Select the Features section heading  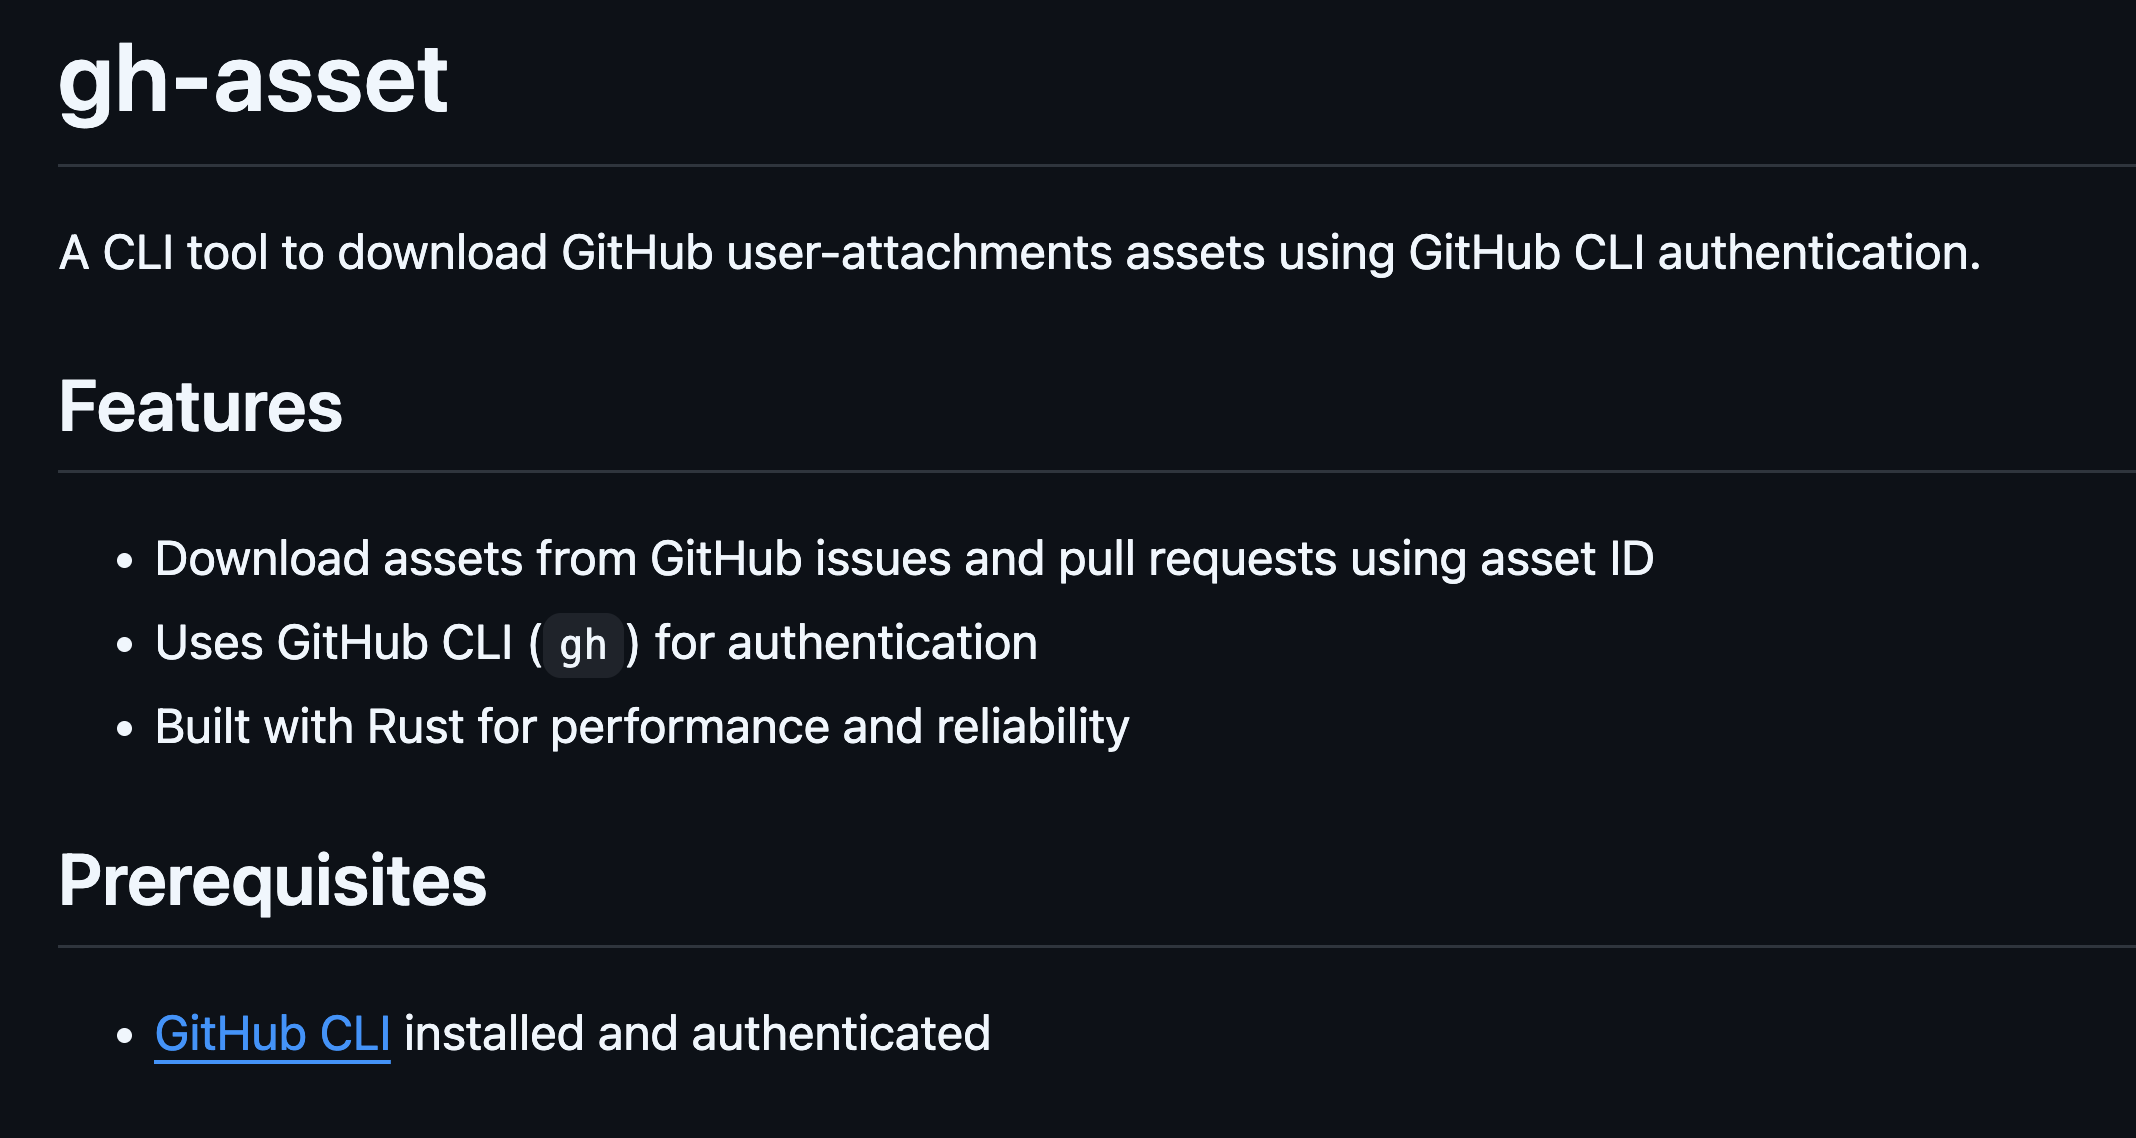[200, 406]
